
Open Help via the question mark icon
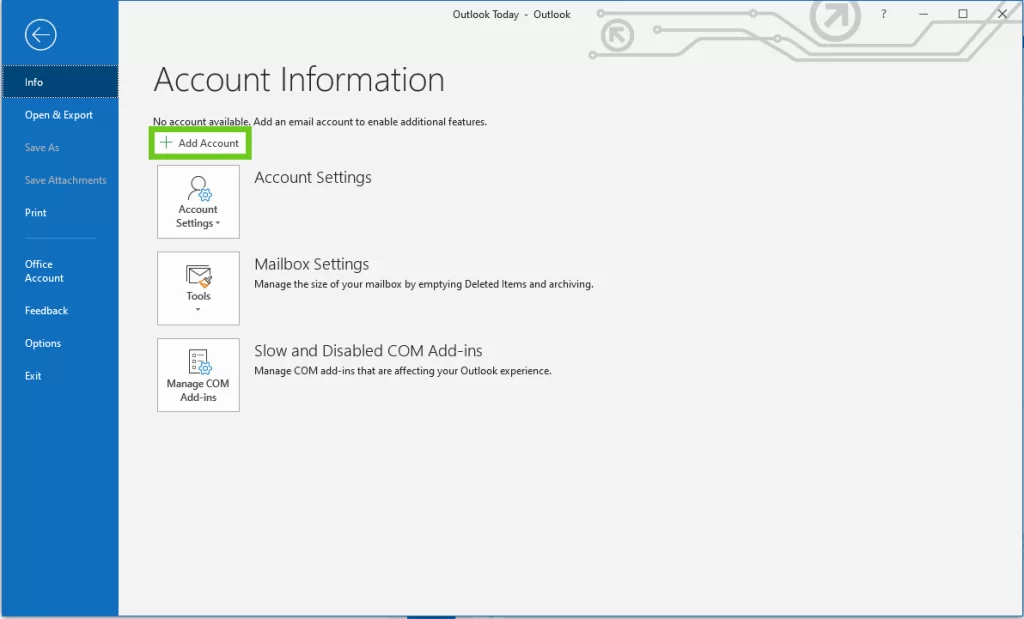click(883, 14)
